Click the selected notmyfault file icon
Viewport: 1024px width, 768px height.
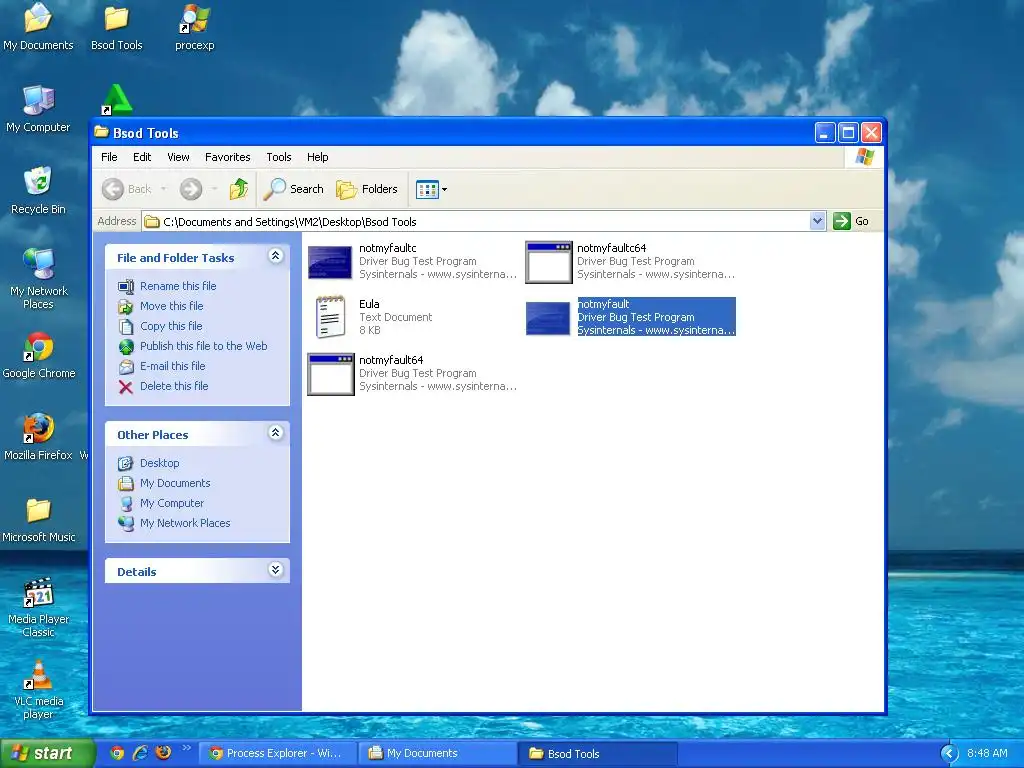coord(548,318)
